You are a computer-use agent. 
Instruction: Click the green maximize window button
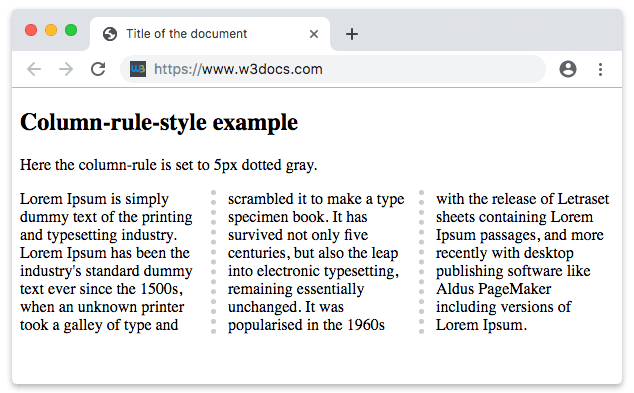tap(71, 30)
